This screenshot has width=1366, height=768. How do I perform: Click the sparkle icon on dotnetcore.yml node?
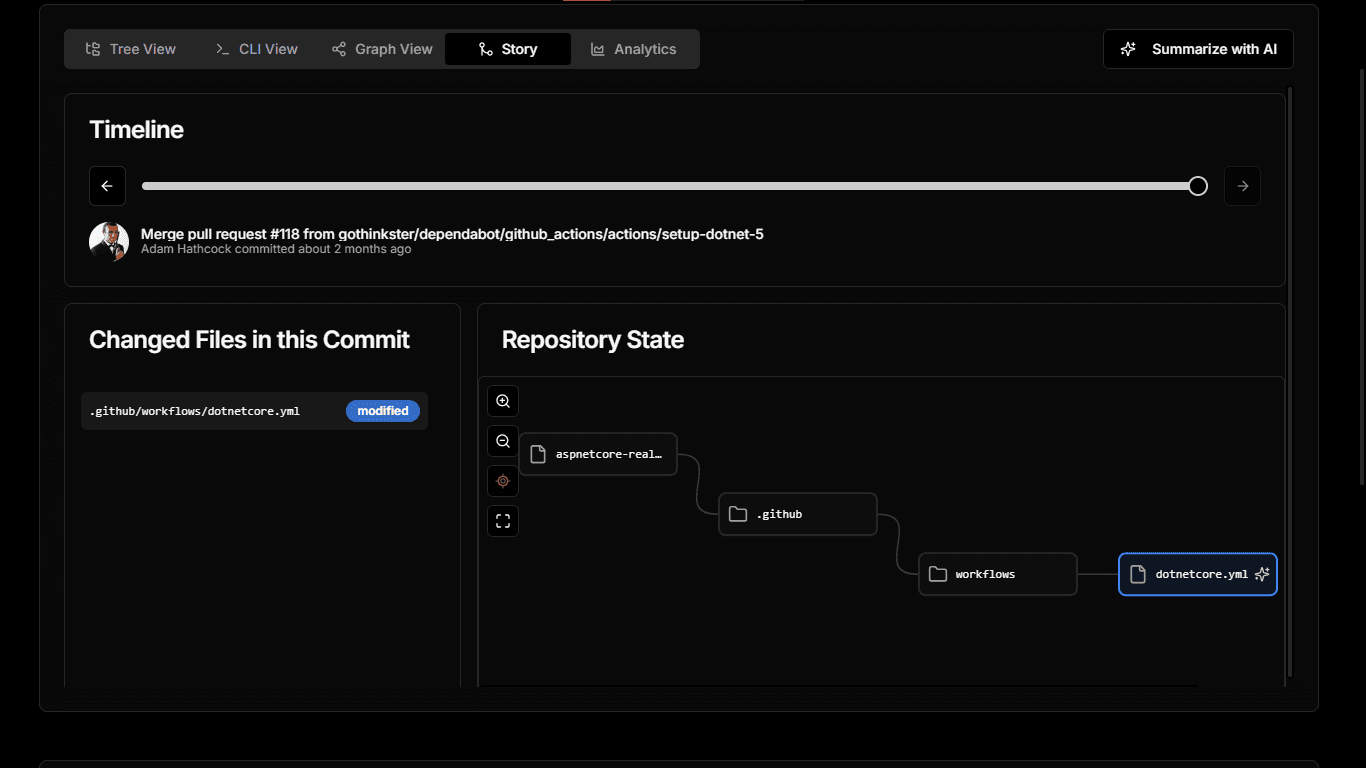(x=1262, y=574)
